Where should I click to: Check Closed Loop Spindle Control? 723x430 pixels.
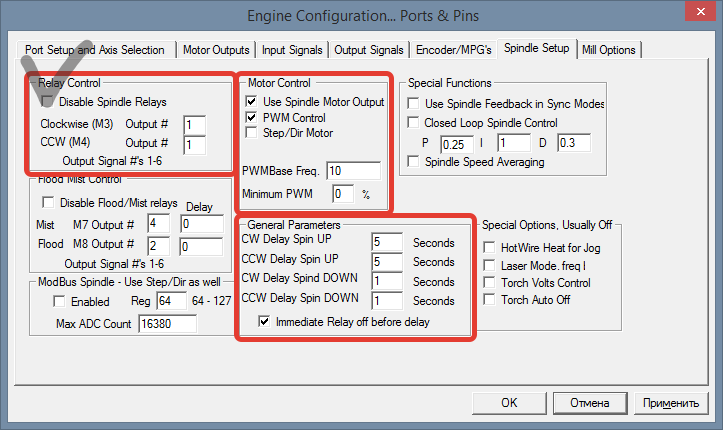coord(414,123)
